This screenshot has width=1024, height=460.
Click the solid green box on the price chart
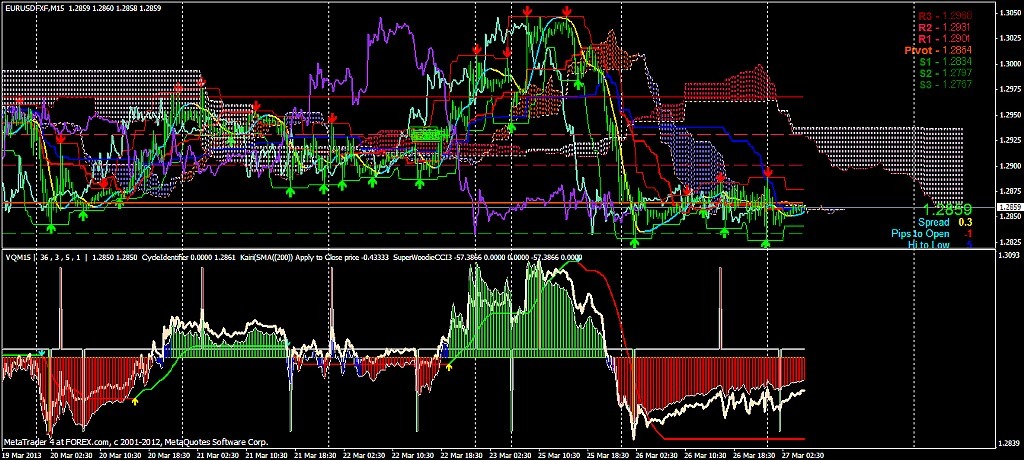point(426,135)
